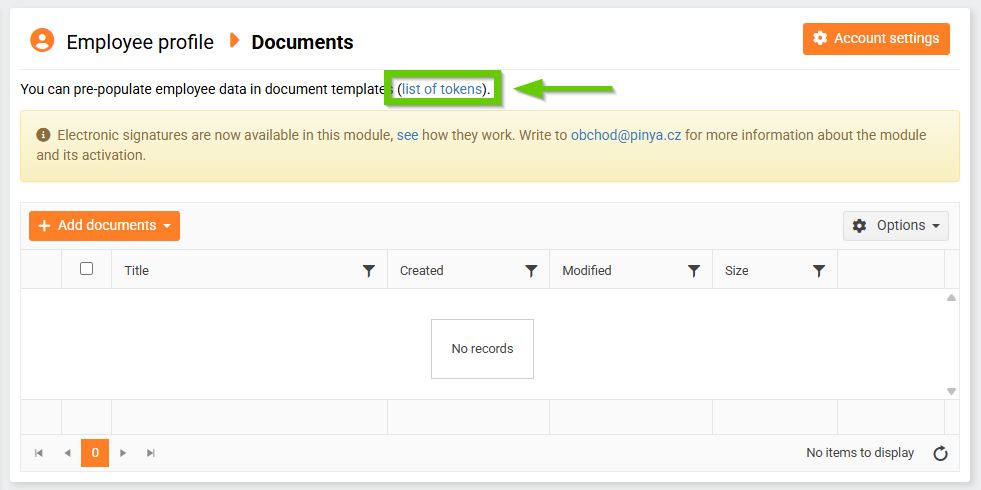Refresh the documents grid
Viewport: 981px width, 490px height.
940,454
